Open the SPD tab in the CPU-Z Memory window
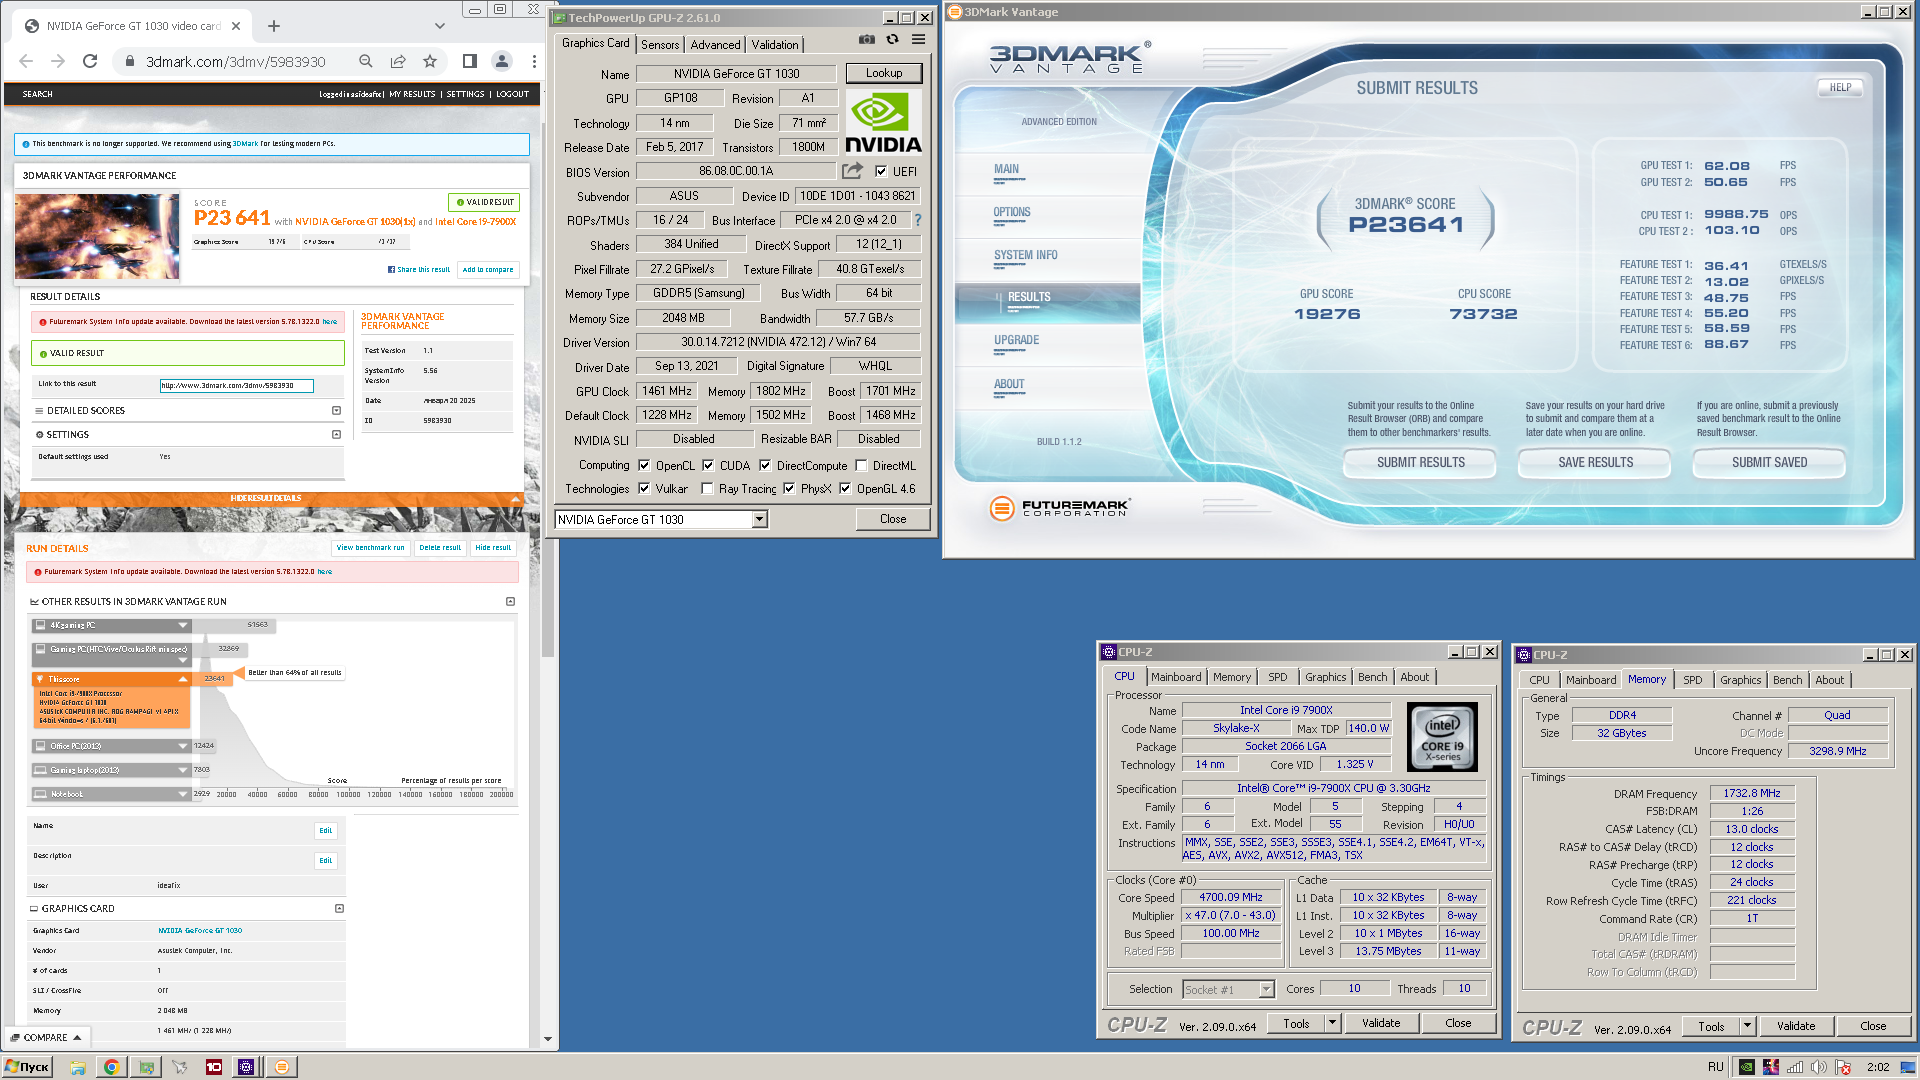This screenshot has width=1920, height=1080. tap(1692, 680)
